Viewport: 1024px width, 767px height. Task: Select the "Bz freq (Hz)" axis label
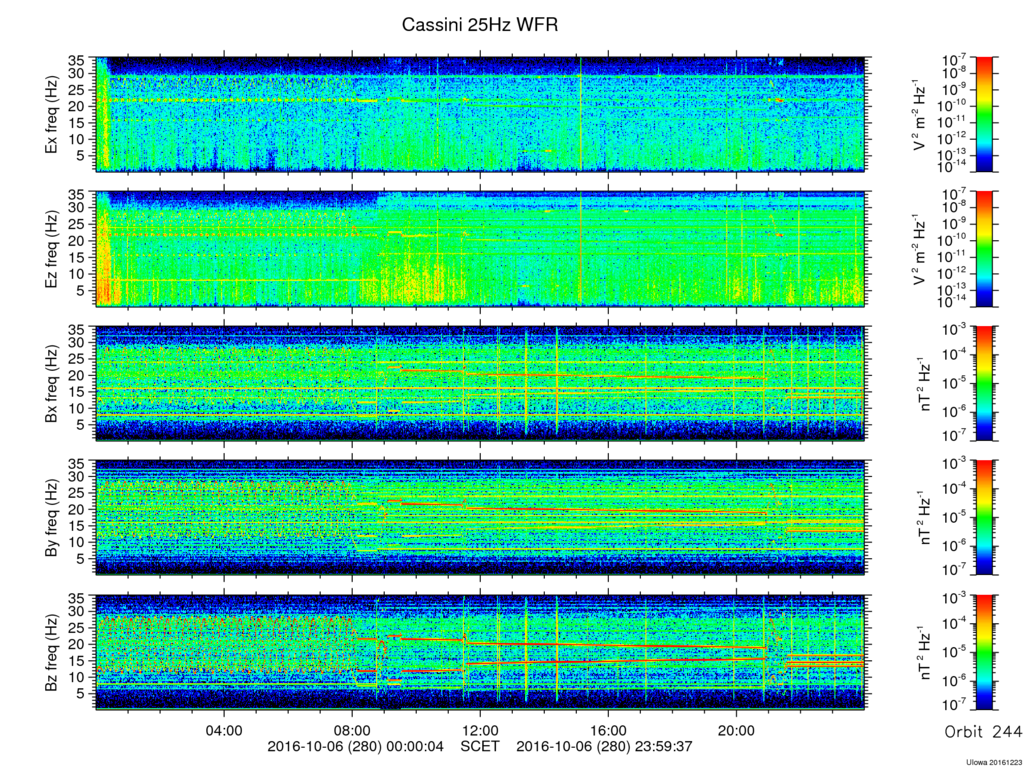52,653
